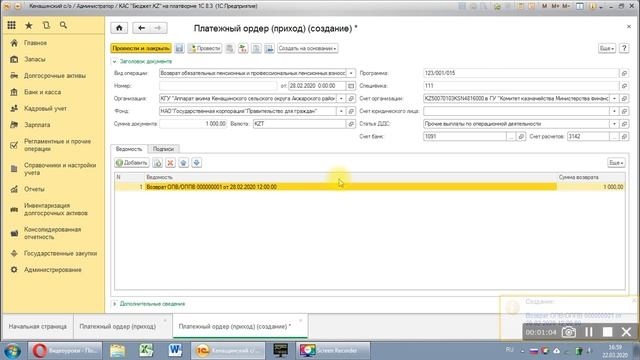The height and width of the screenshot is (360, 640).
Task: Click the Провести button
Action: [x=204, y=48]
